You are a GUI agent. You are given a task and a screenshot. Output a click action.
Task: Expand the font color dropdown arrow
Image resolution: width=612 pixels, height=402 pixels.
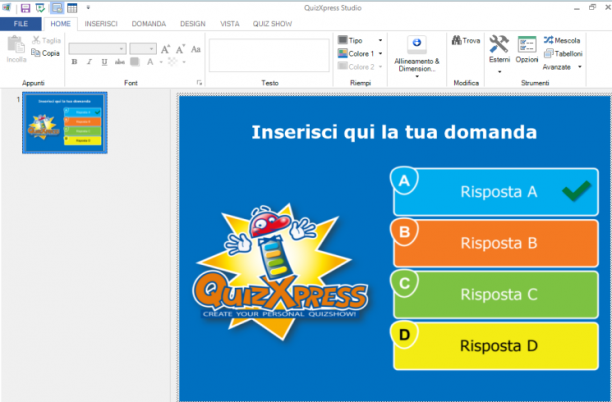(x=161, y=62)
